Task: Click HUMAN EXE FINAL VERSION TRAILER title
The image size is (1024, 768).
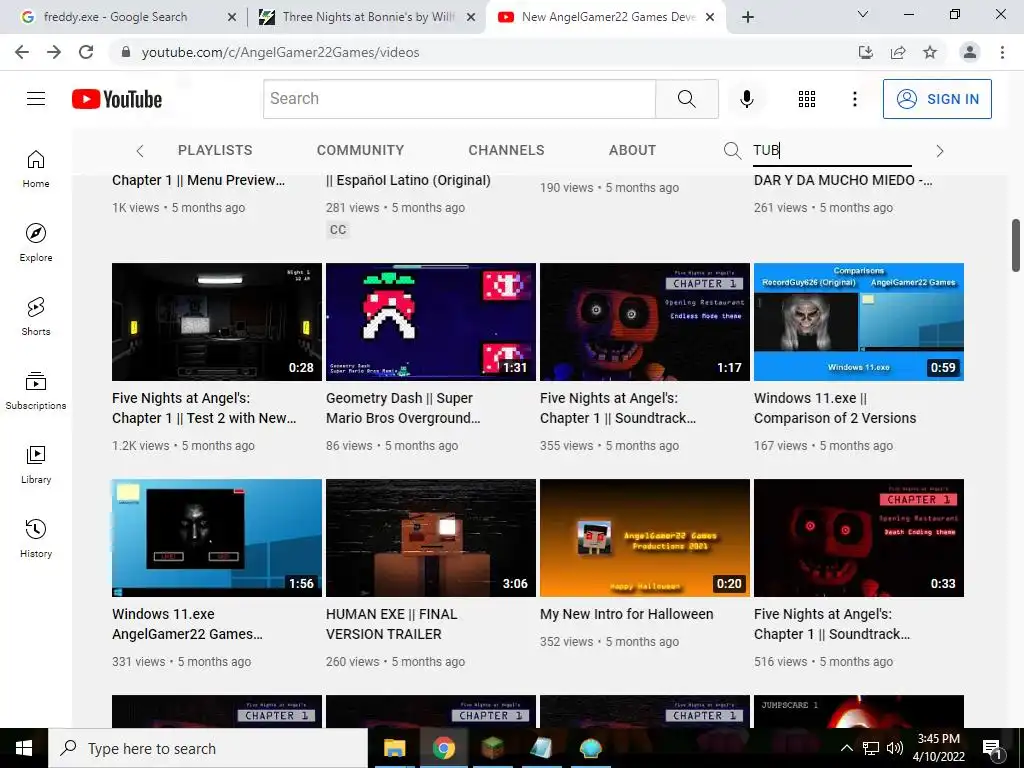Action: point(392,624)
